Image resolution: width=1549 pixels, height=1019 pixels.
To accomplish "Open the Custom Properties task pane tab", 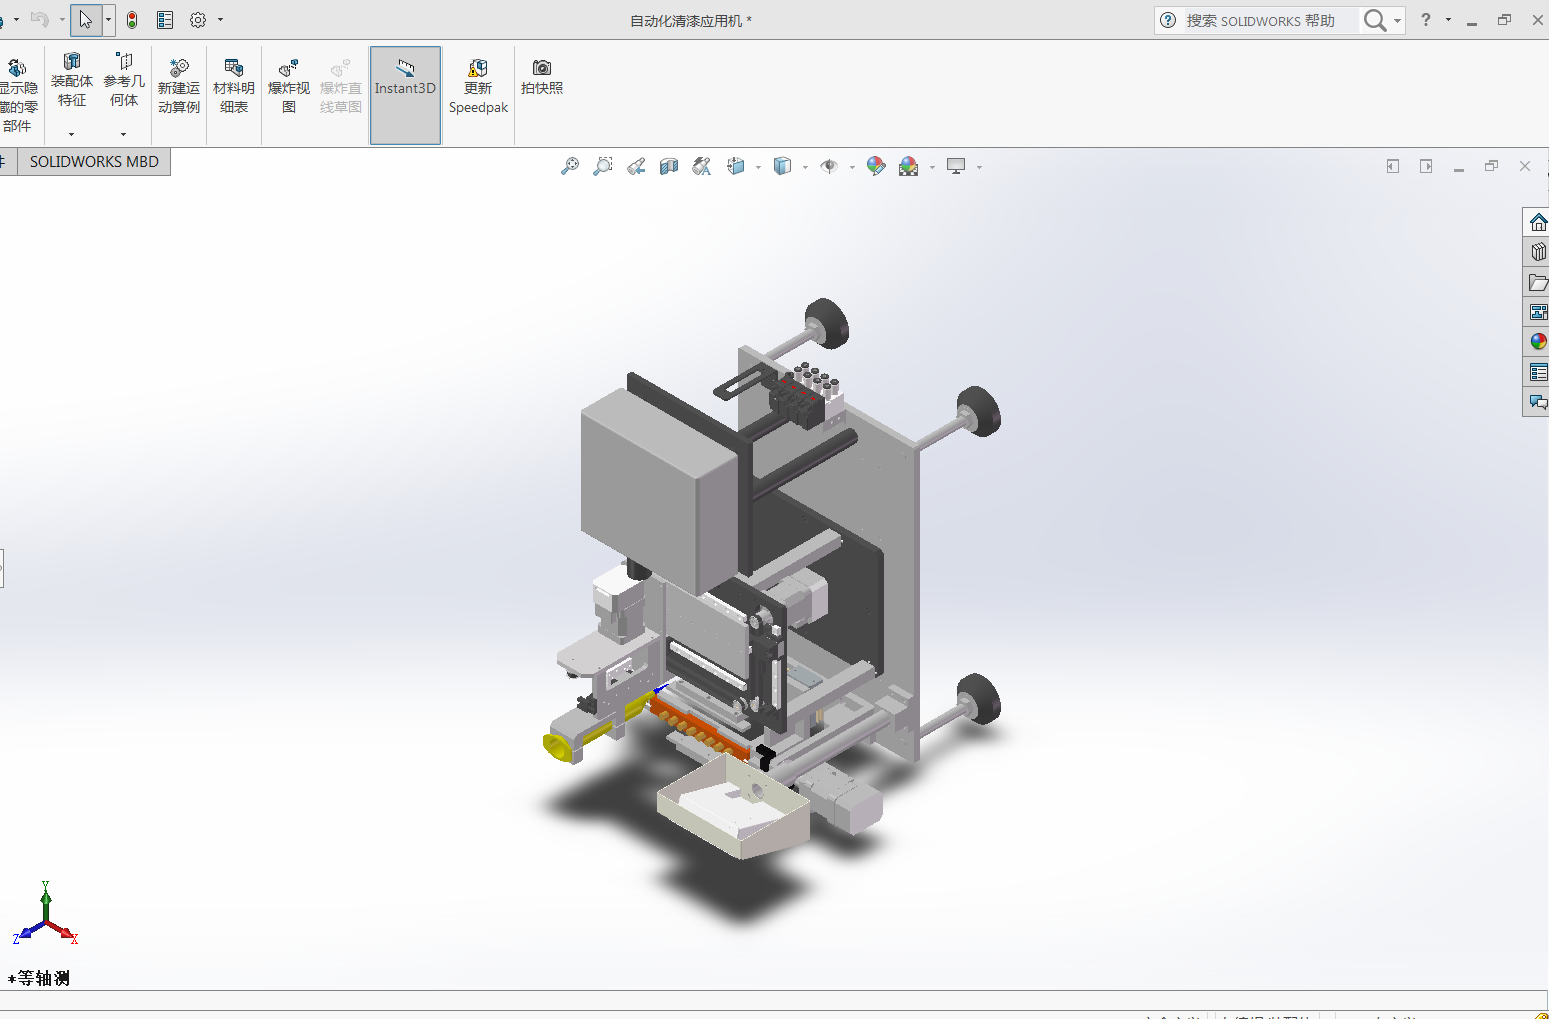I will click(1537, 373).
